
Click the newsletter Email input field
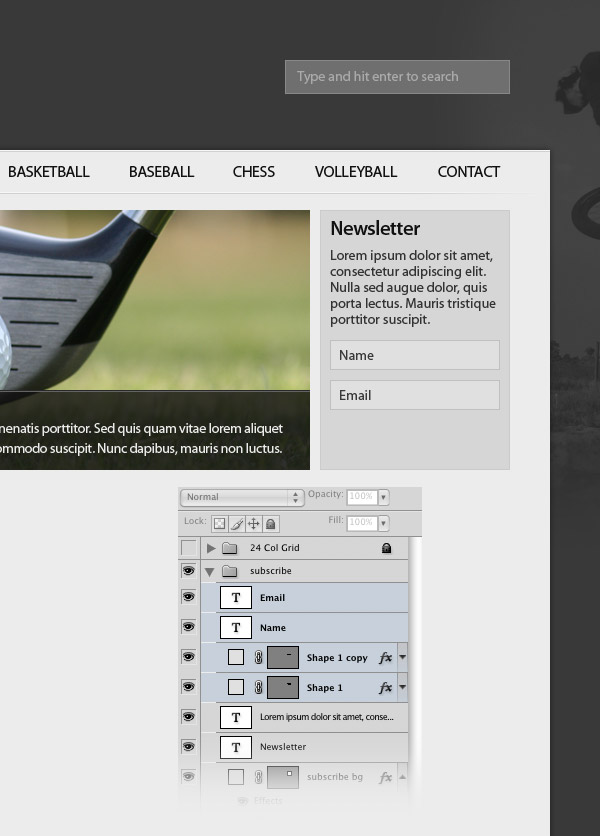[415, 395]
